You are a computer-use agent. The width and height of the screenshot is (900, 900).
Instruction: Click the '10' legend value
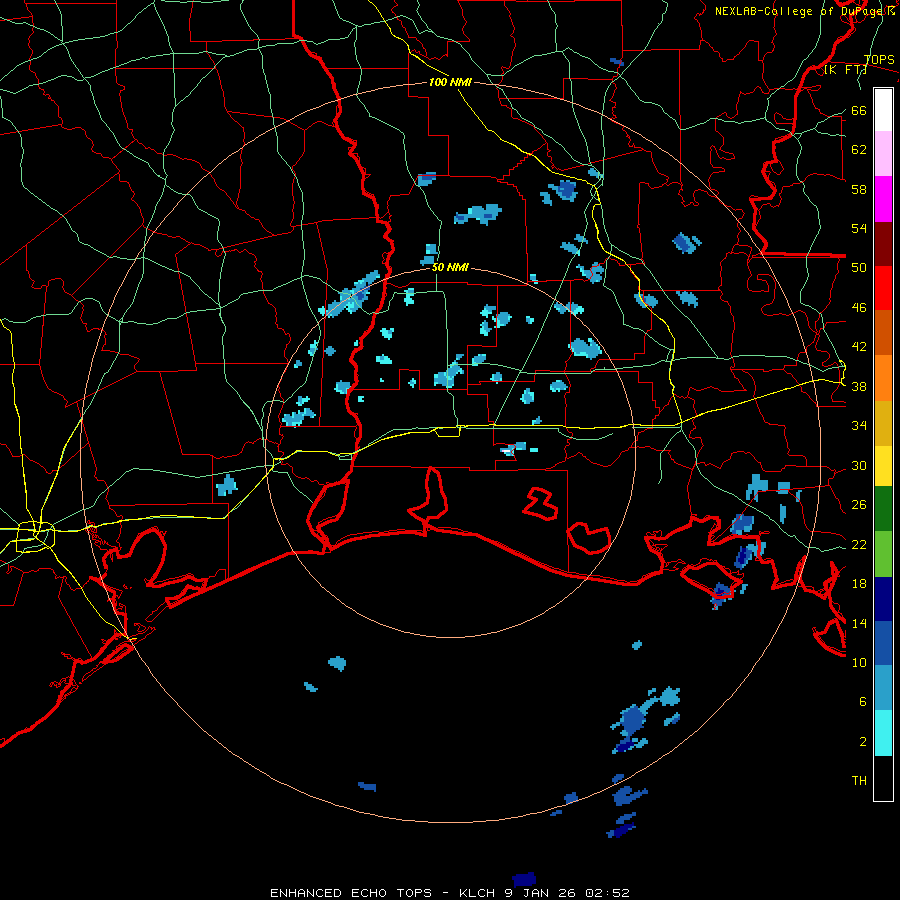click(x=859, y=662)
